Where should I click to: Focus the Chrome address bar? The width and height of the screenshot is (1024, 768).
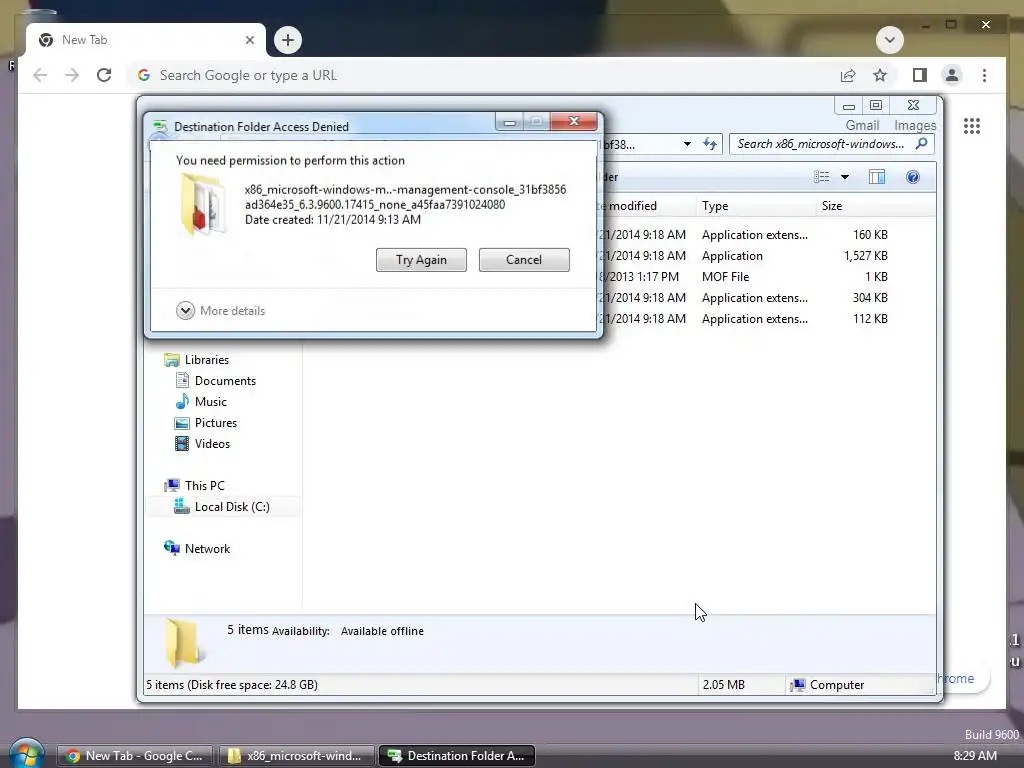477,75
